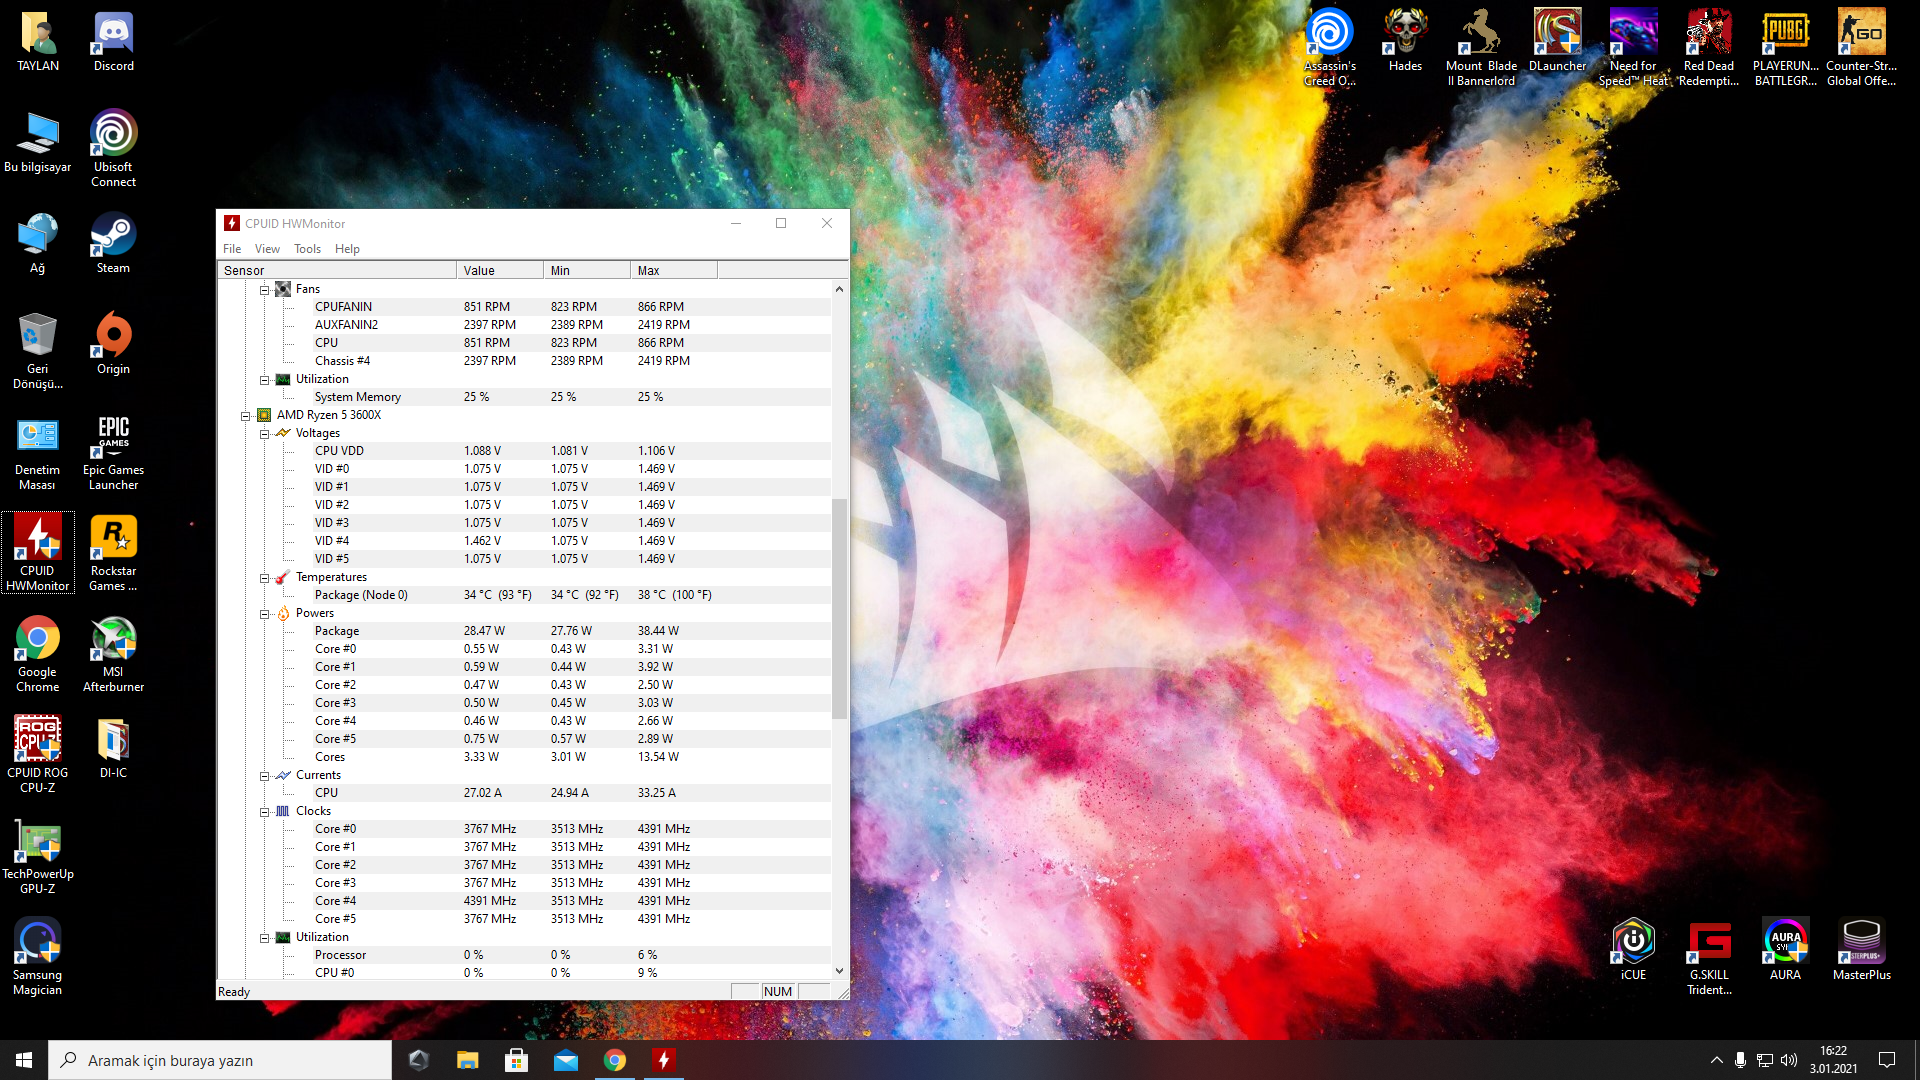Select the iCUE desktop icon

[x=1633, y=950]
